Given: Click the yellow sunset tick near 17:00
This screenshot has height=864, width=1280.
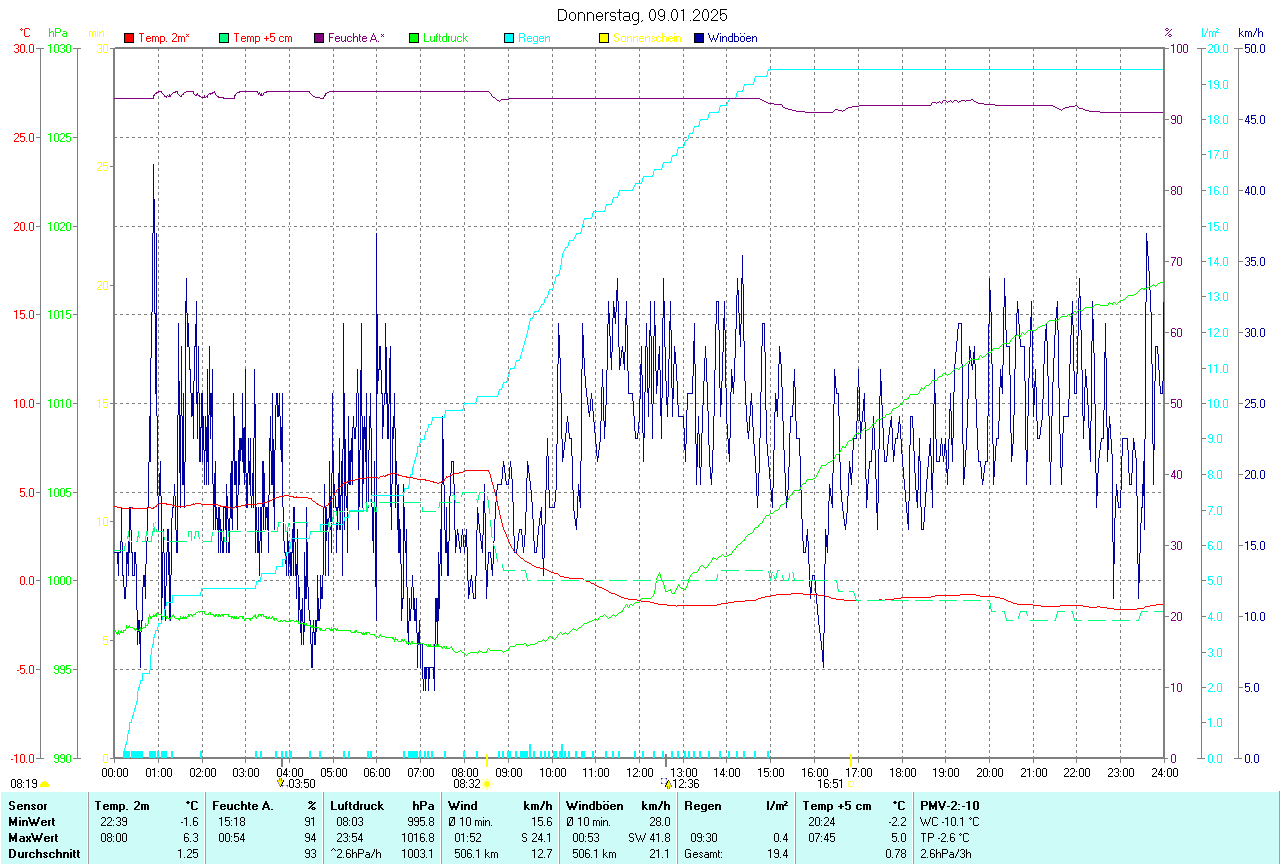Looking at the screenshot, I should 850,759.
